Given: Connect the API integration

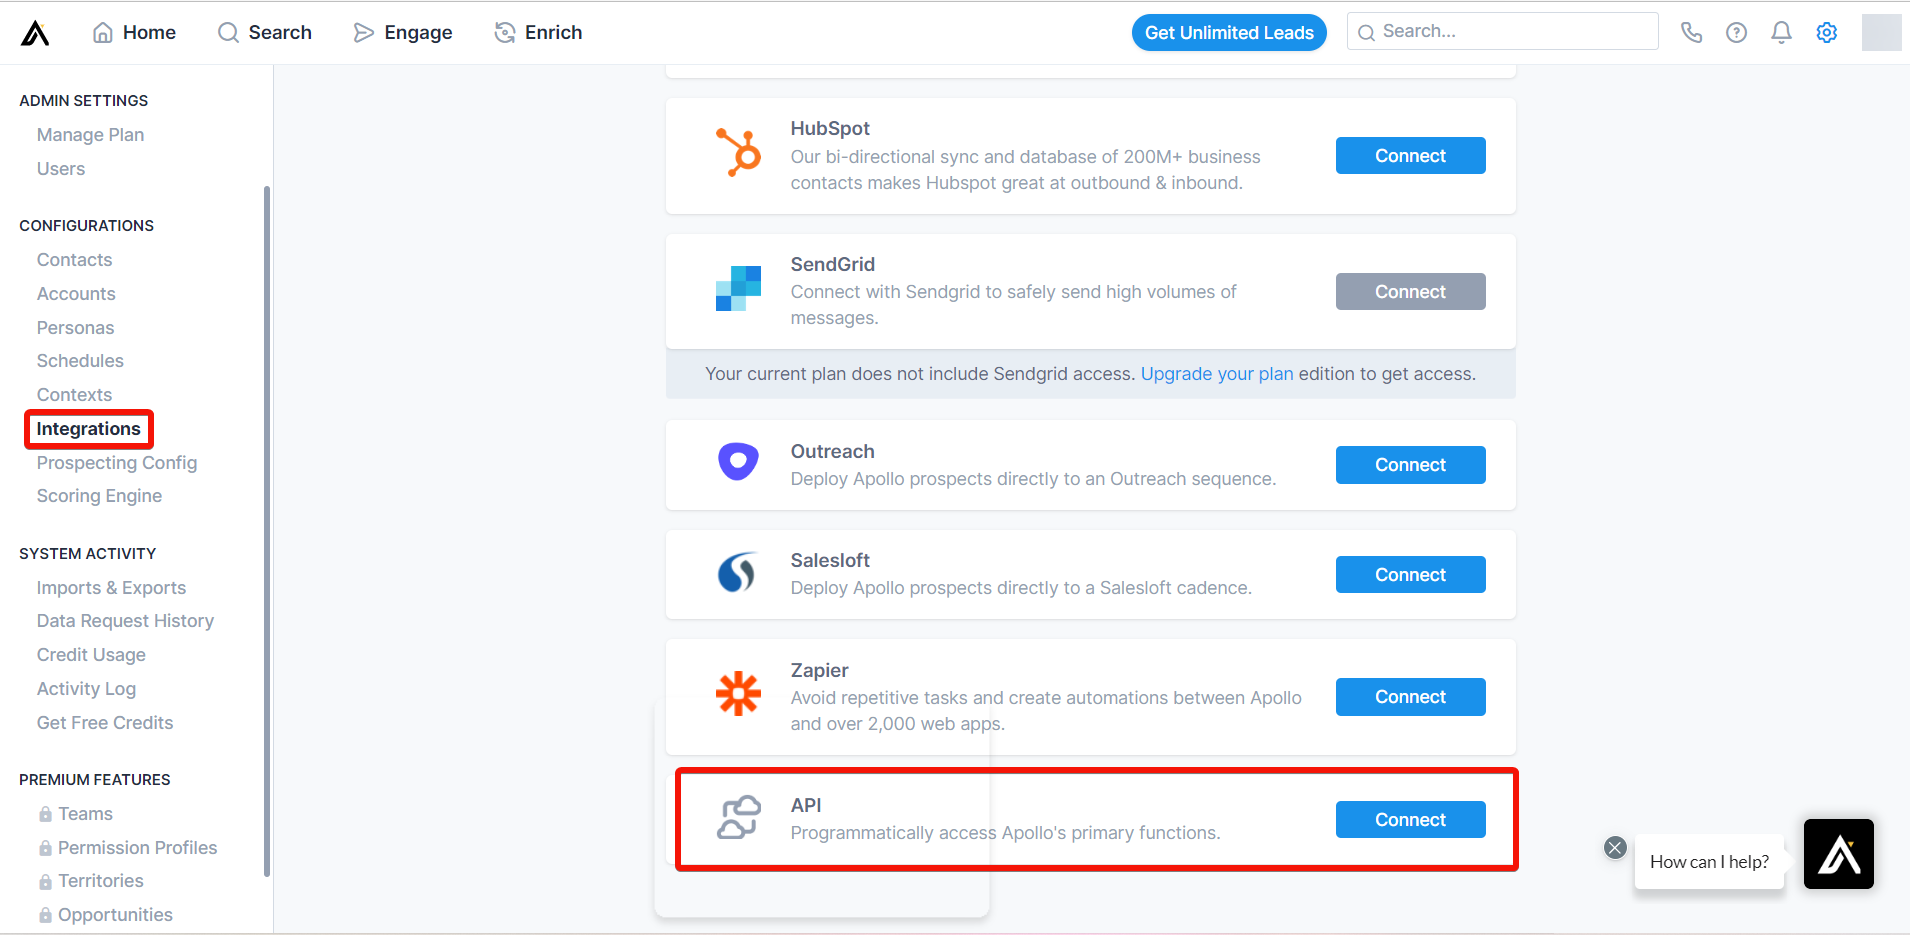Looking at the screenshot, I should tap(1410, 820).
